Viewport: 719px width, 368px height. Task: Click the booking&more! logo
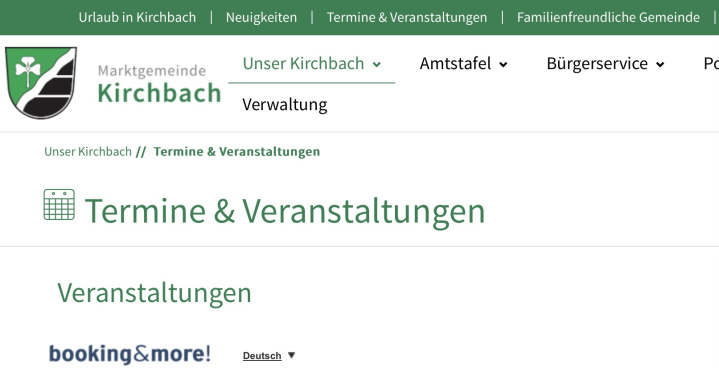pyautogui.click(x=130, y=354)
